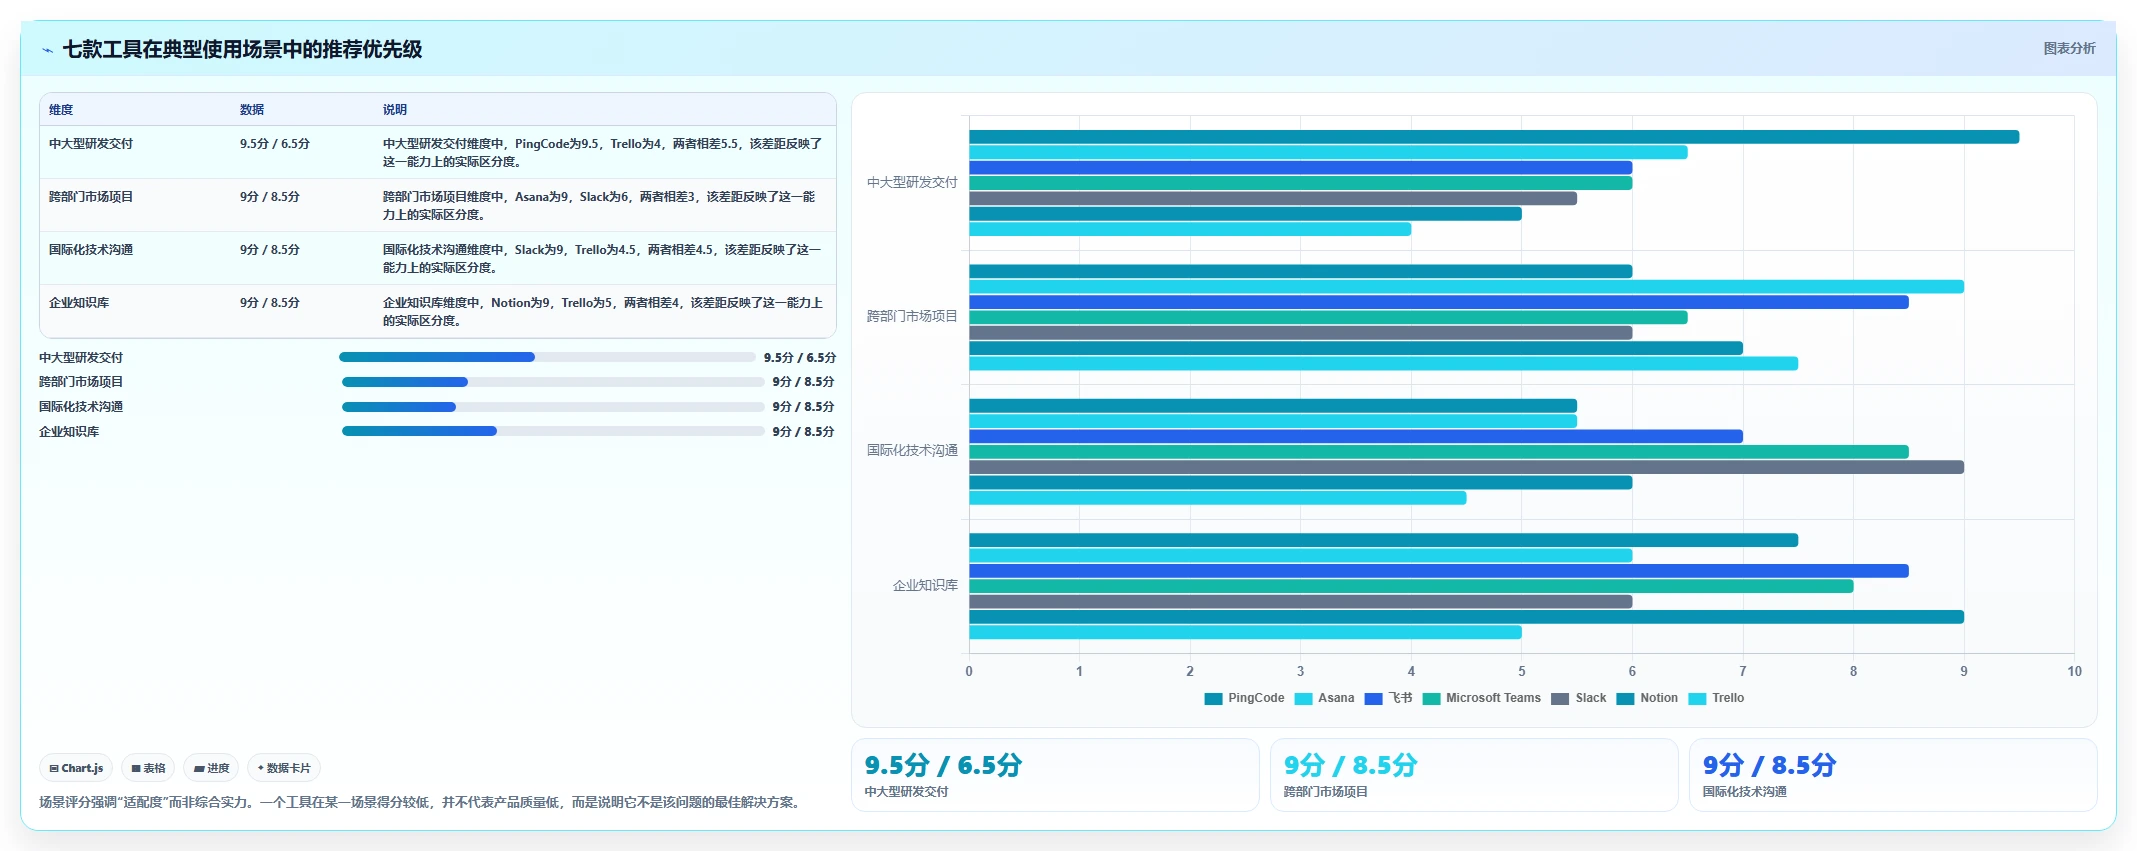Toggle the Slack series in the chart legend

pos(1578,698)
